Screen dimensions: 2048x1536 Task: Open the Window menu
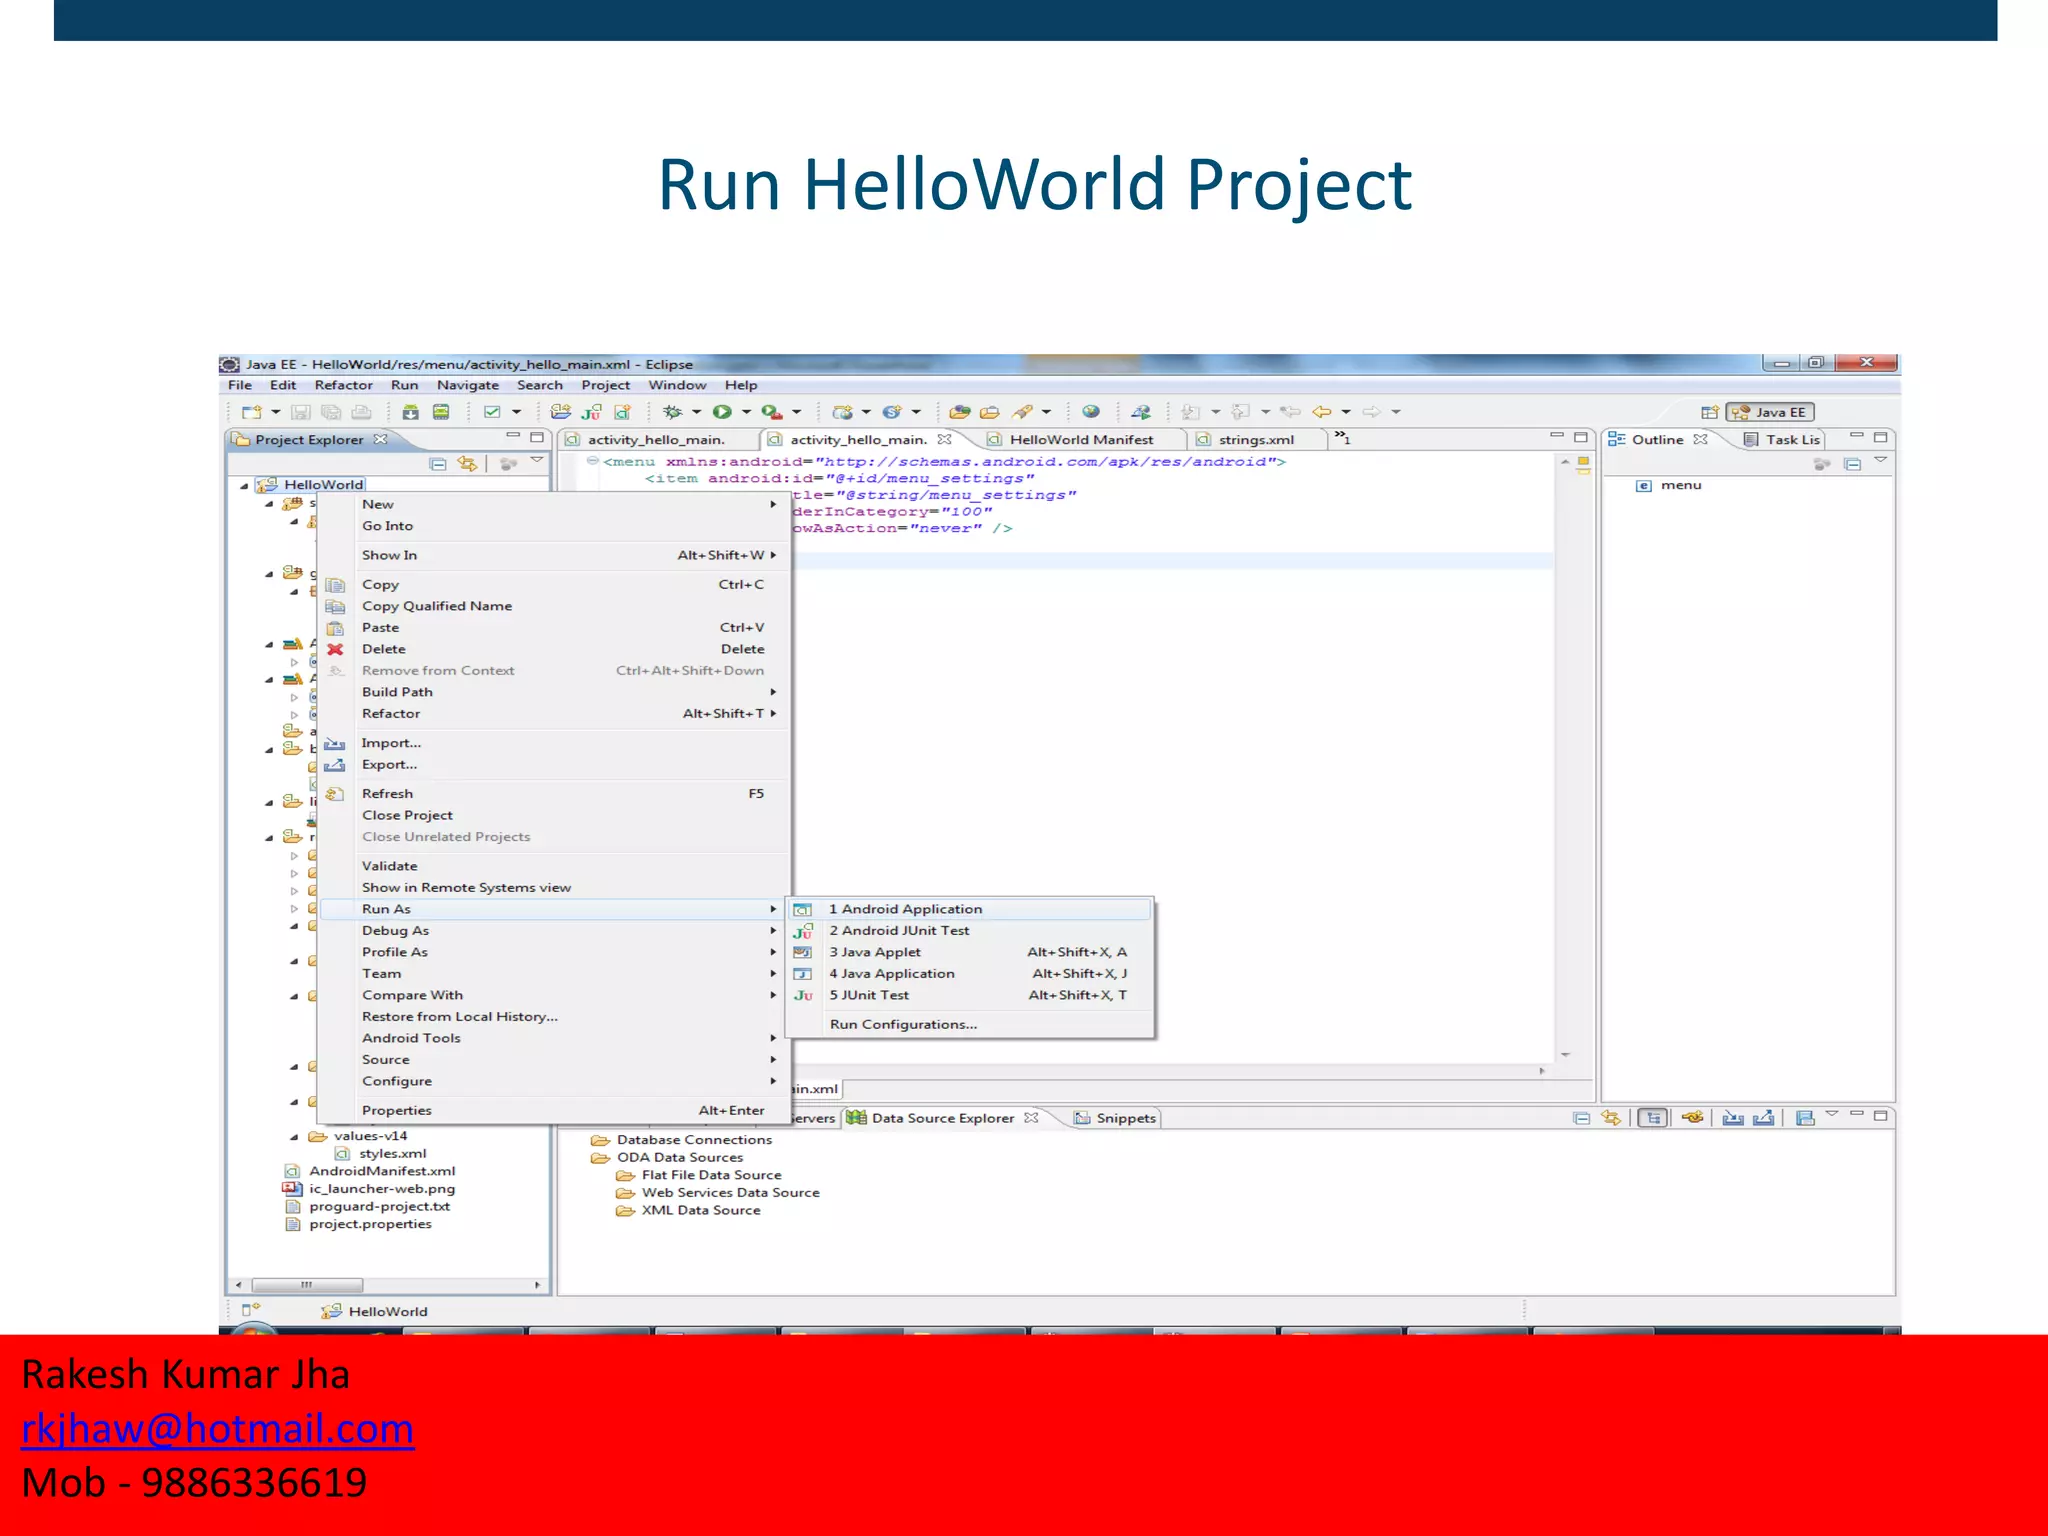click(x=677, y=385)
